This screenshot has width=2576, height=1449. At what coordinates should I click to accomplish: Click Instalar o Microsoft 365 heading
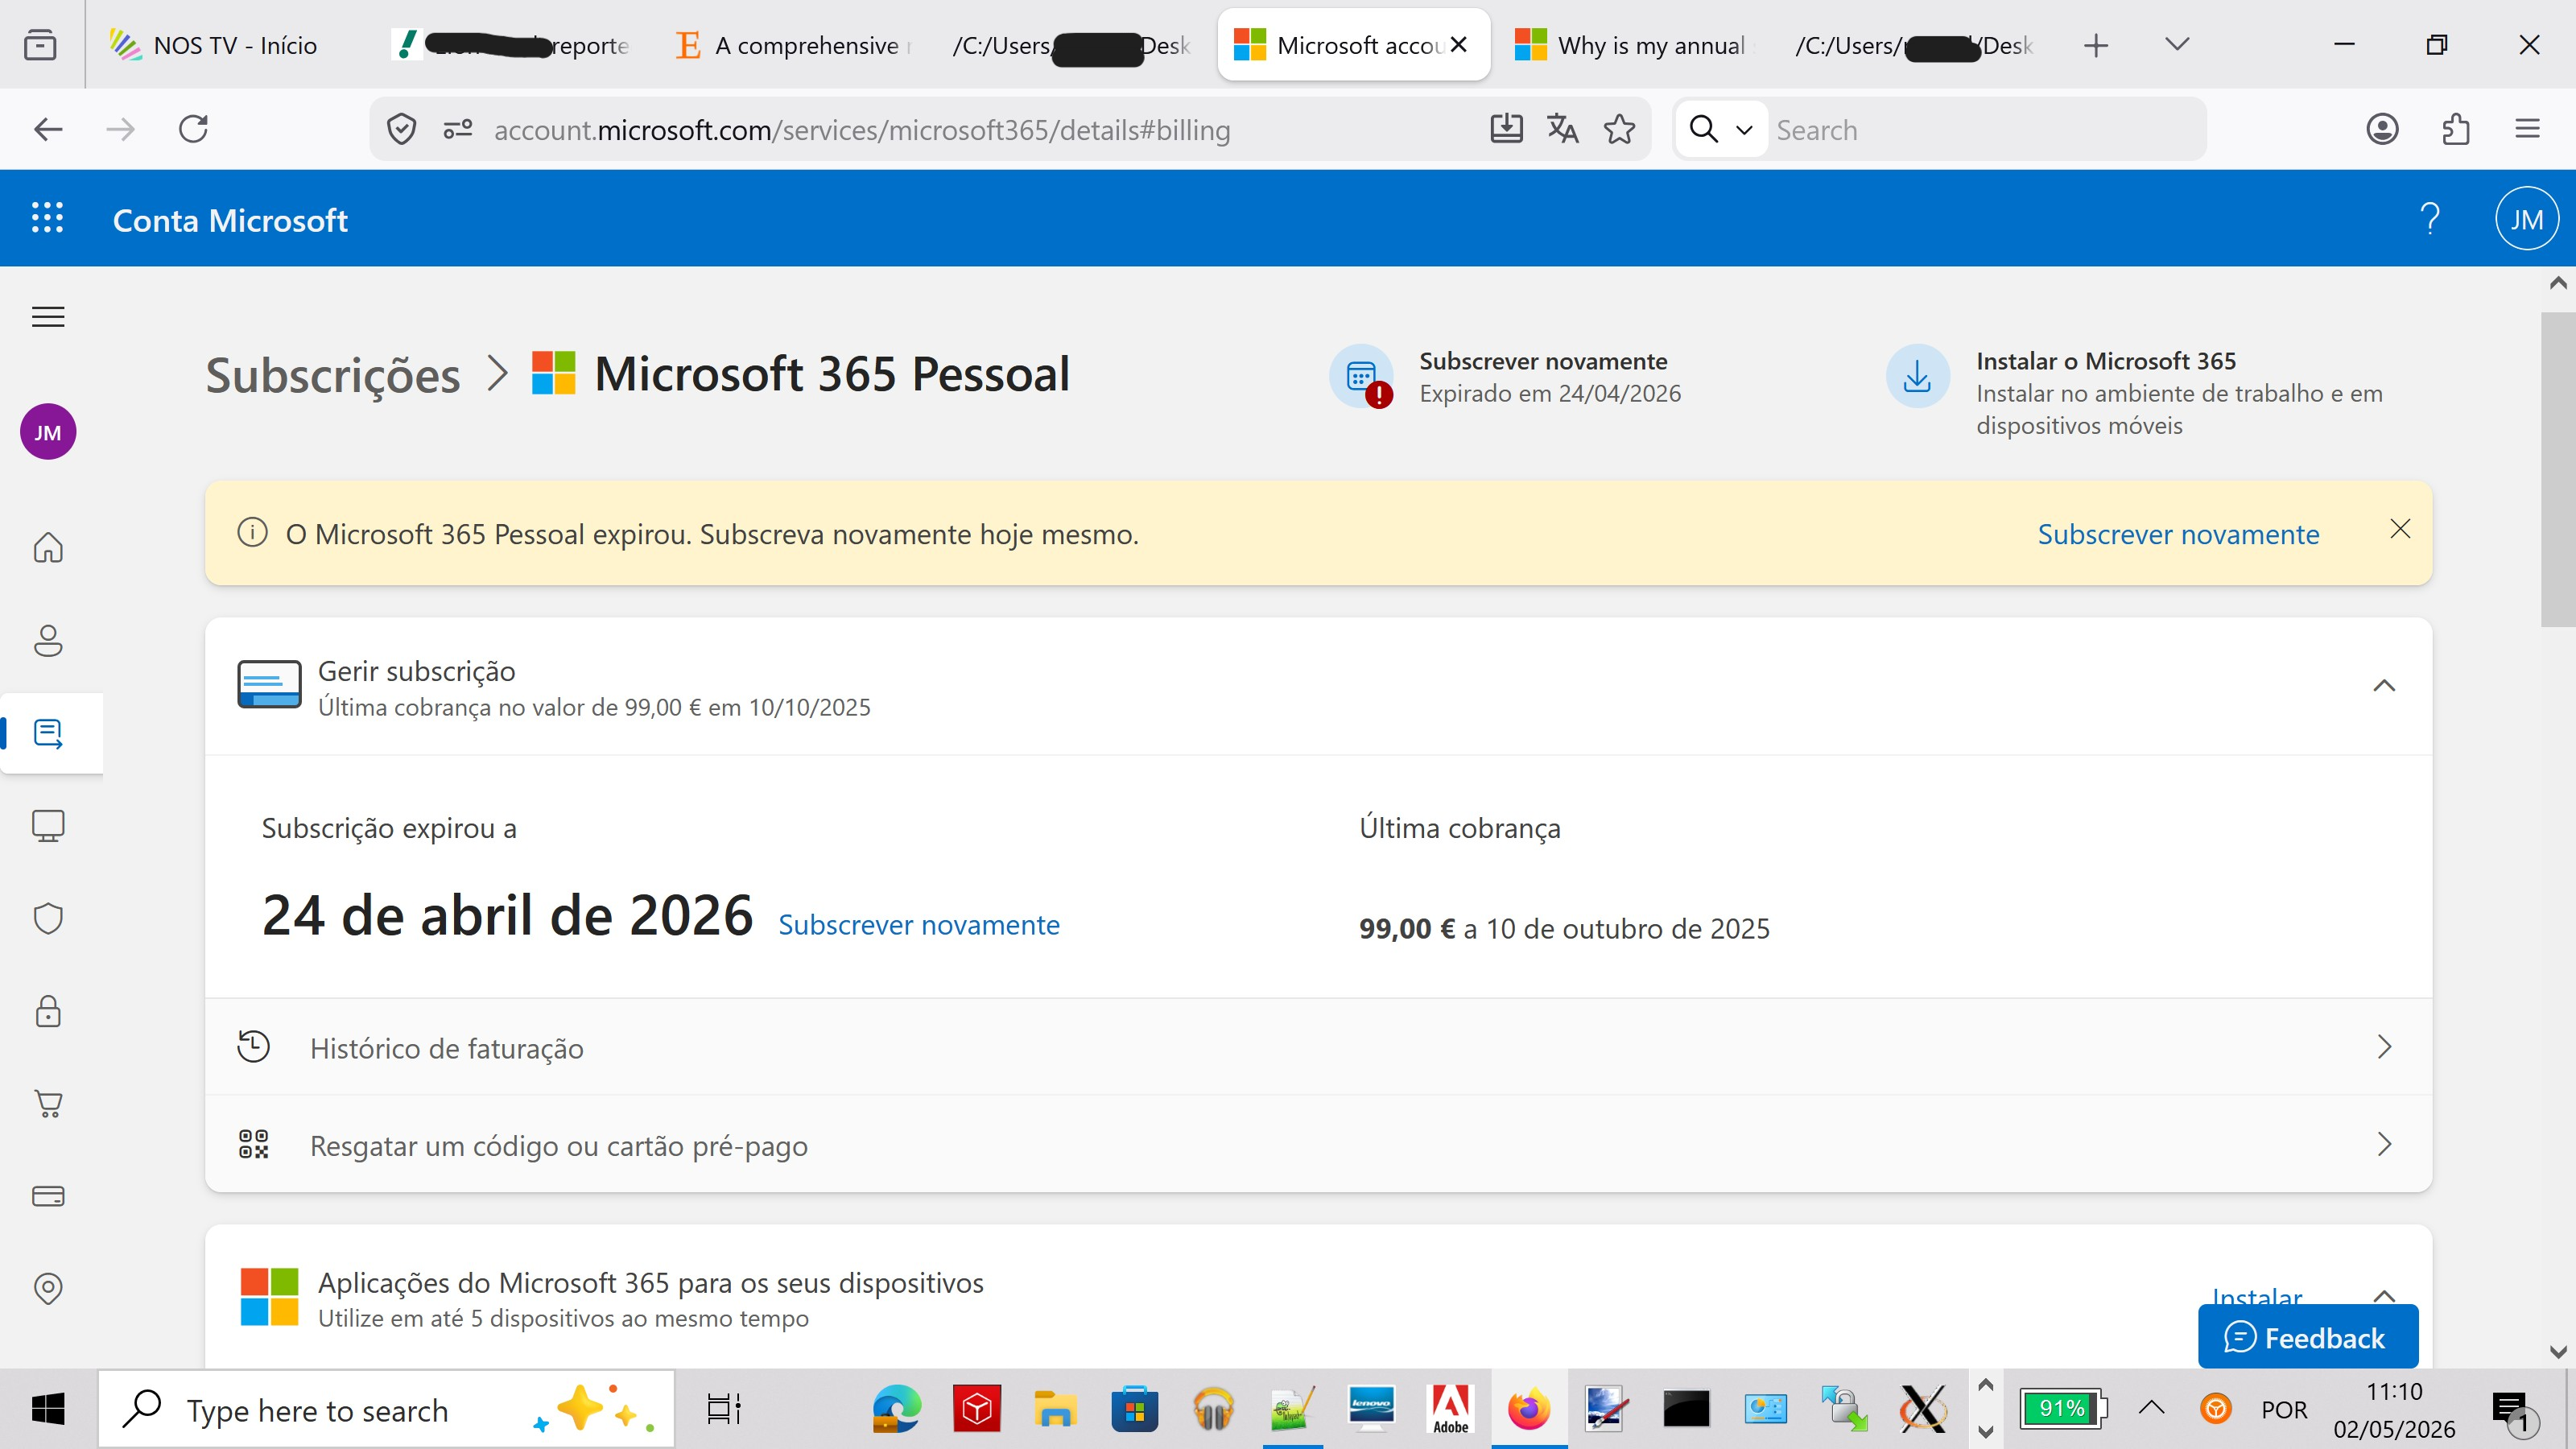pos(2106,361)
